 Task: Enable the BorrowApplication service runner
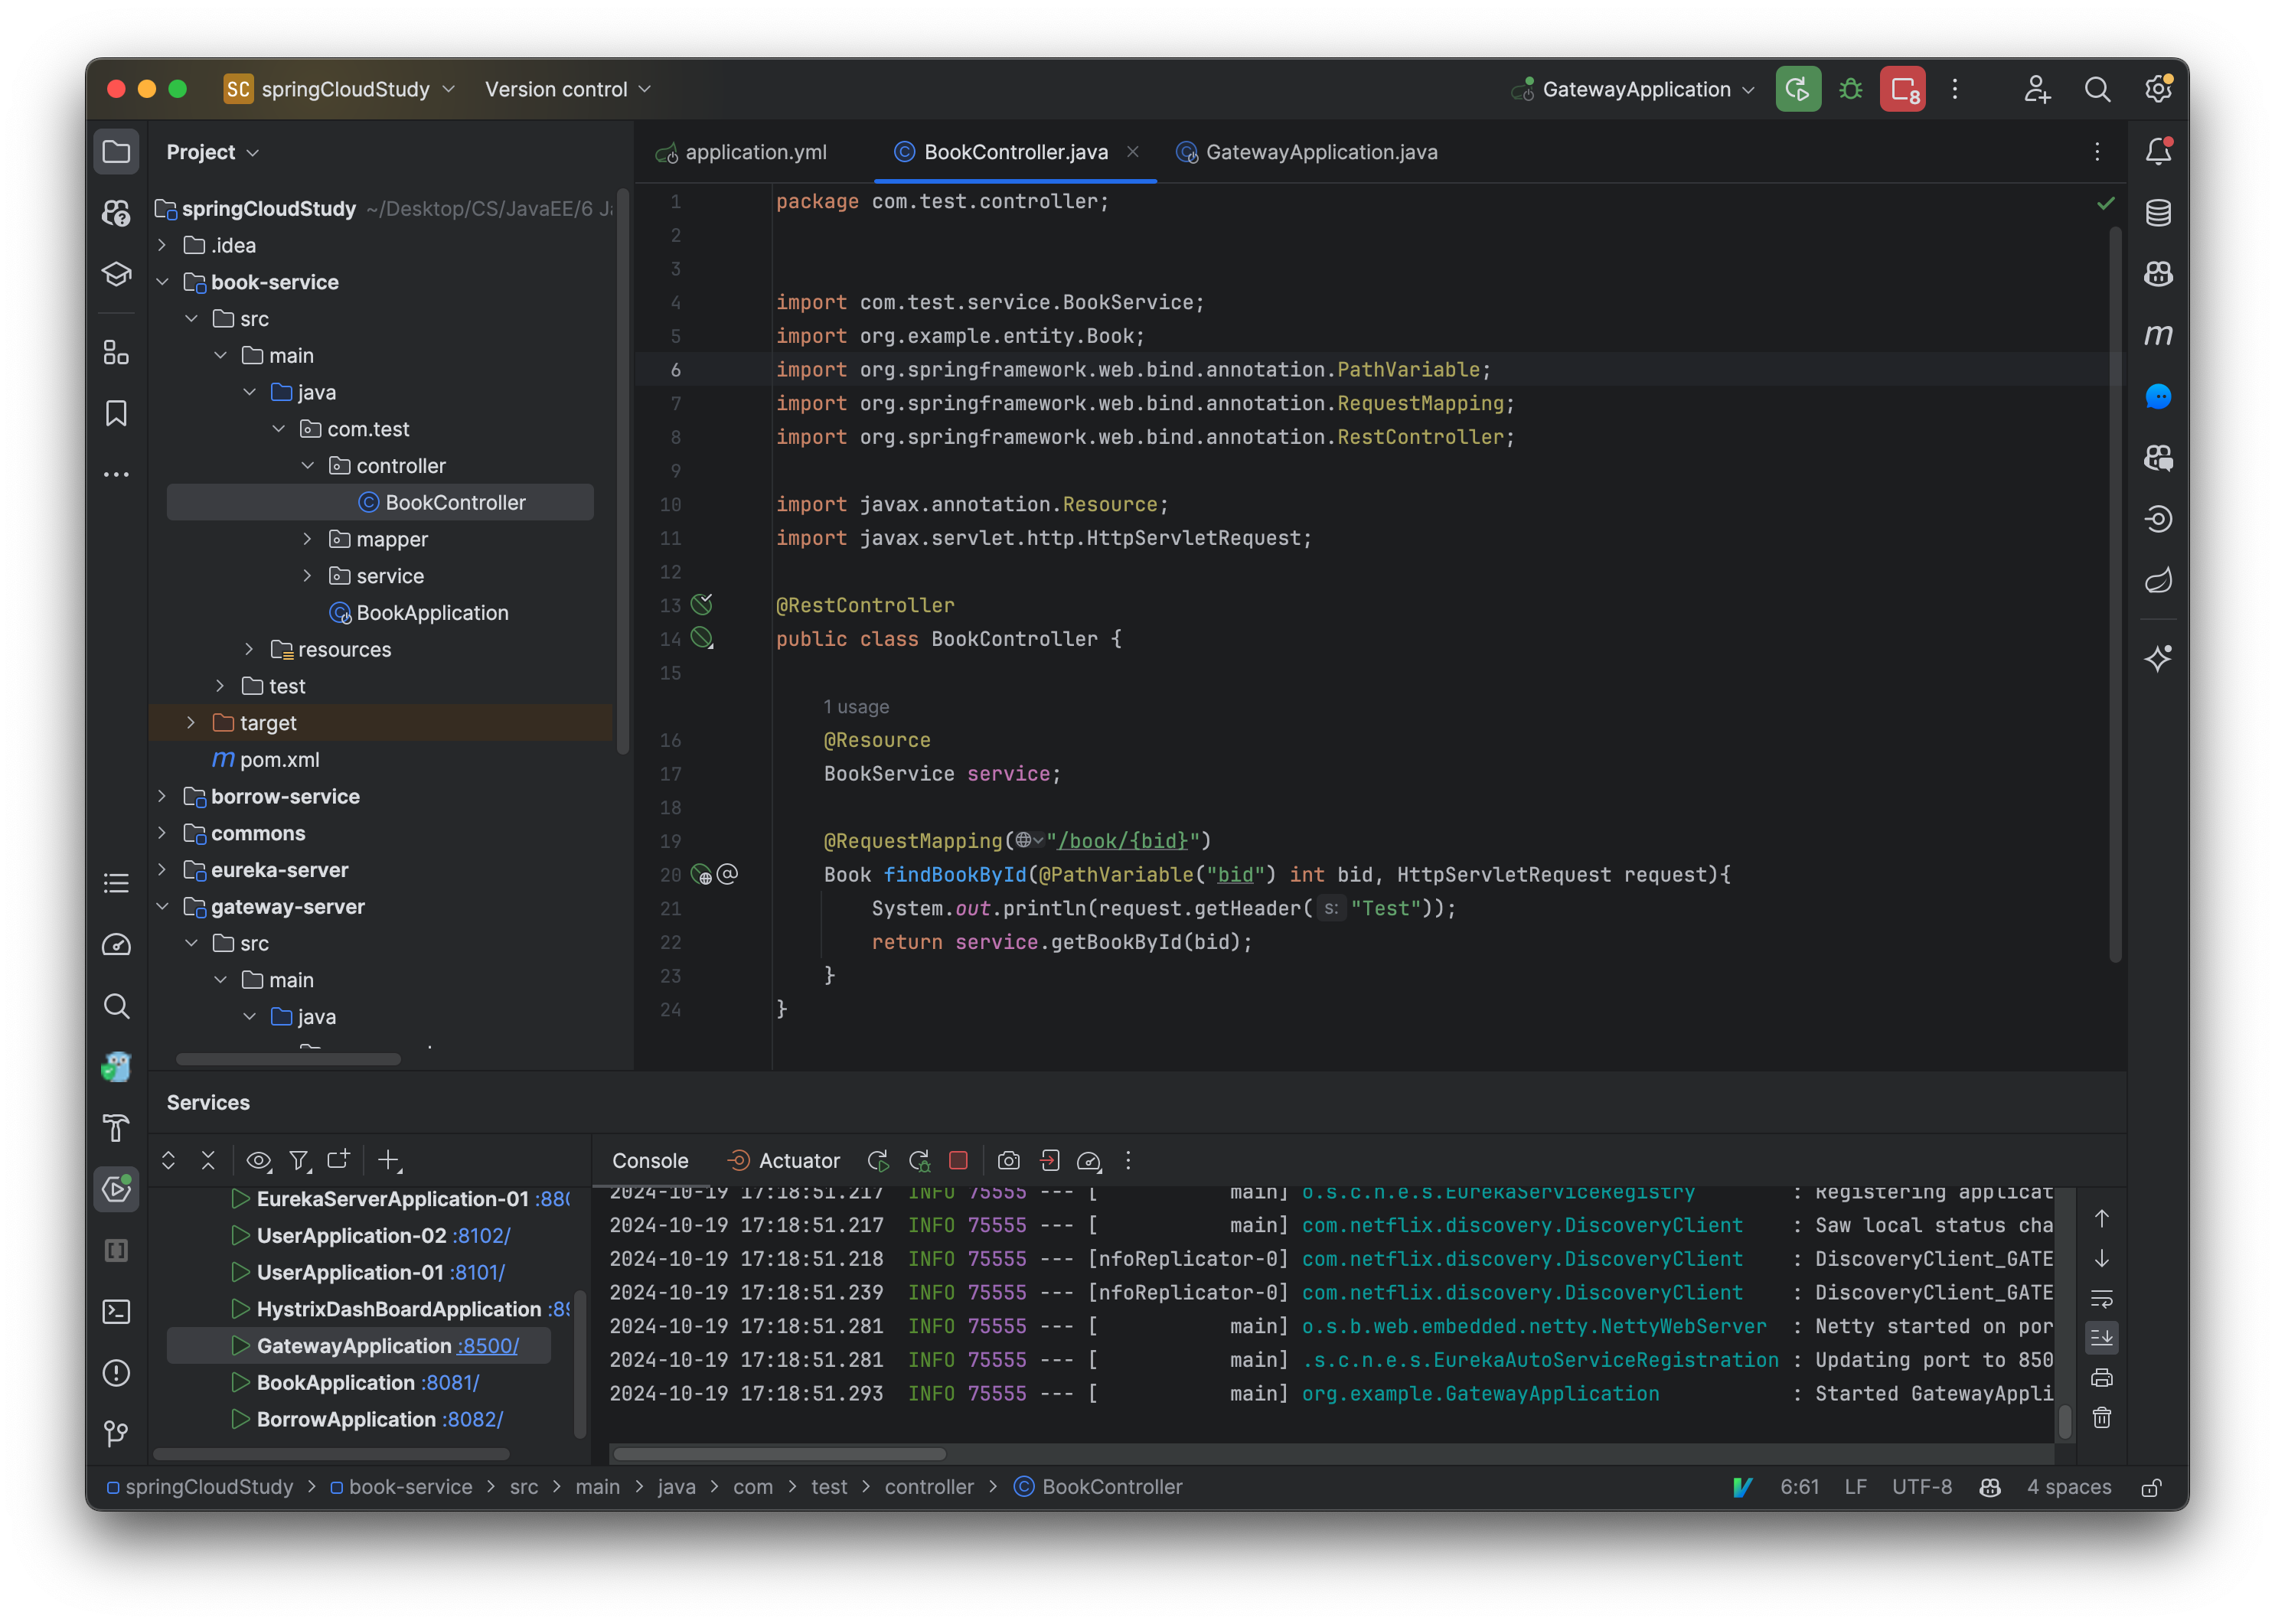click(237, 1417)
